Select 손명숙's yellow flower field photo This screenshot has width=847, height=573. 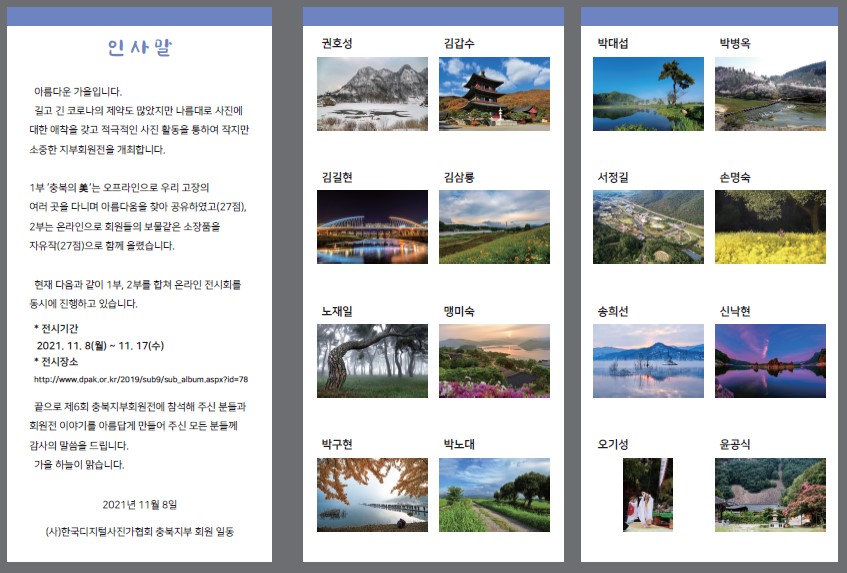(770, 227)
